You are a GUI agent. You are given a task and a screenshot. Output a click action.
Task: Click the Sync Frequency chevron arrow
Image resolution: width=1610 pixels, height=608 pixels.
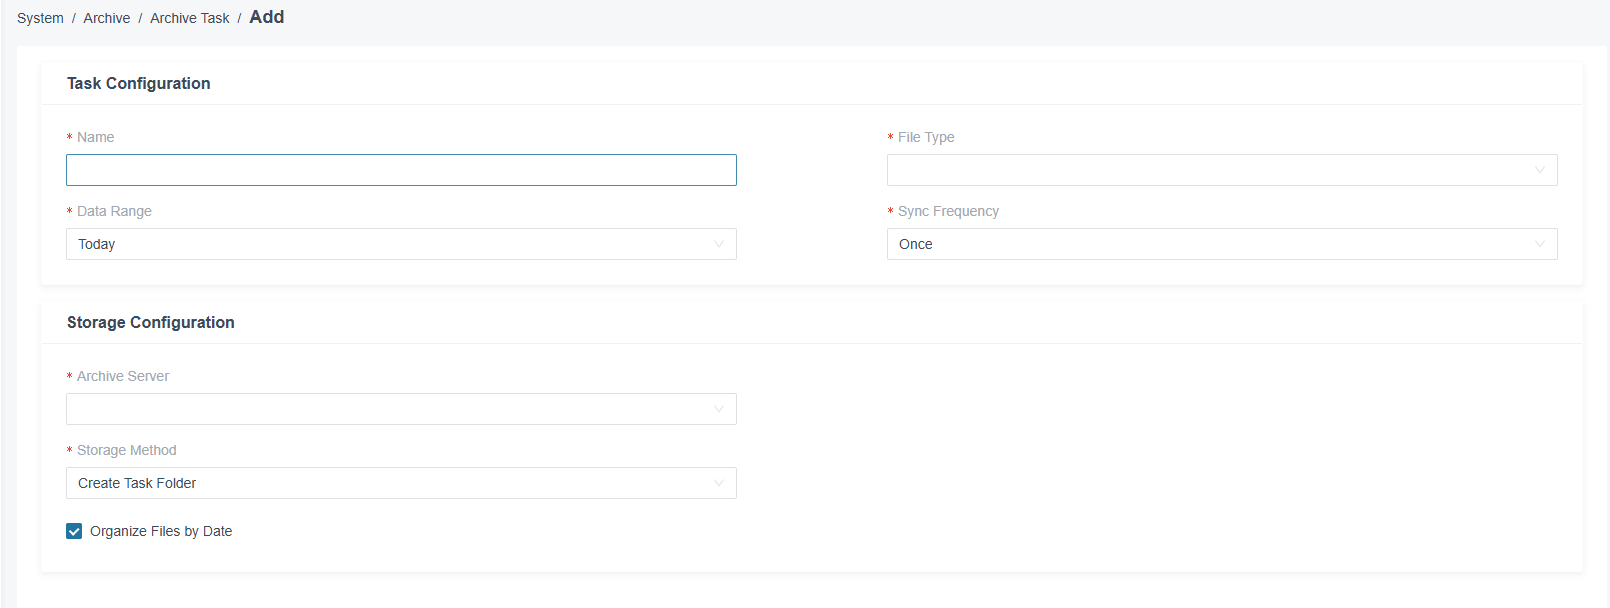tap(1540, 244)
